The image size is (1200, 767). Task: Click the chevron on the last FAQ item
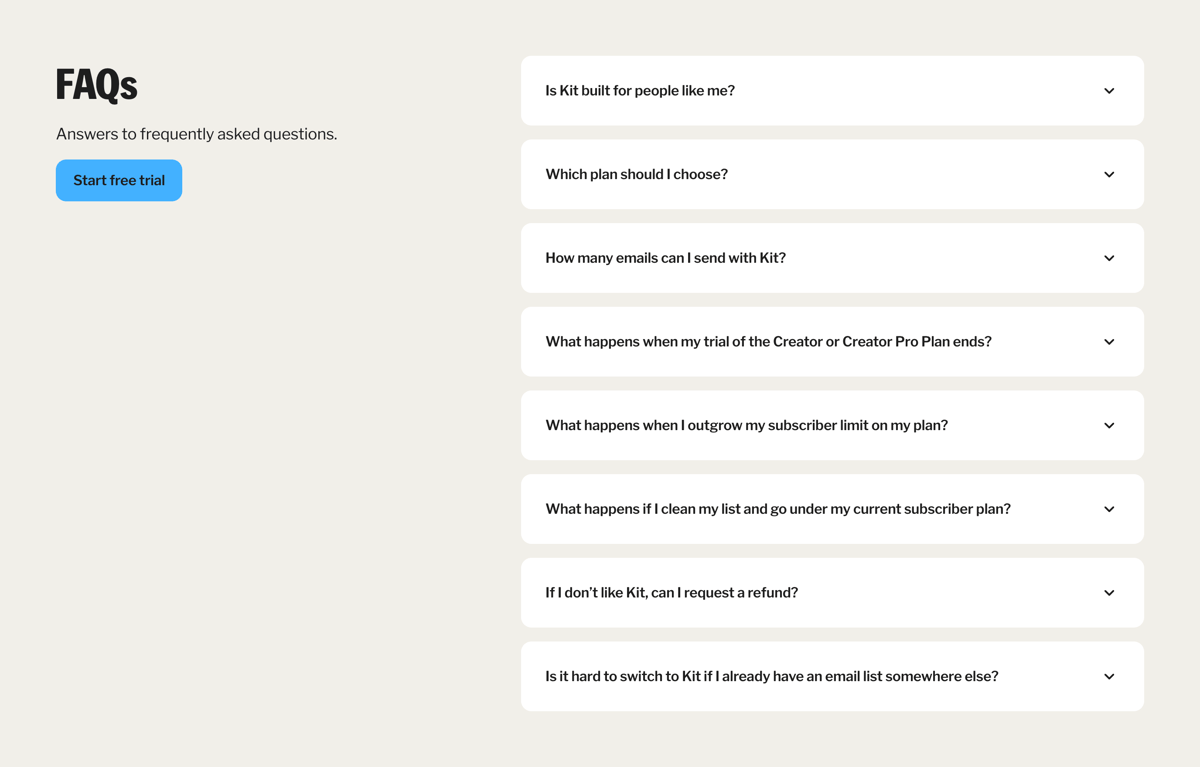click(1109, 676)
